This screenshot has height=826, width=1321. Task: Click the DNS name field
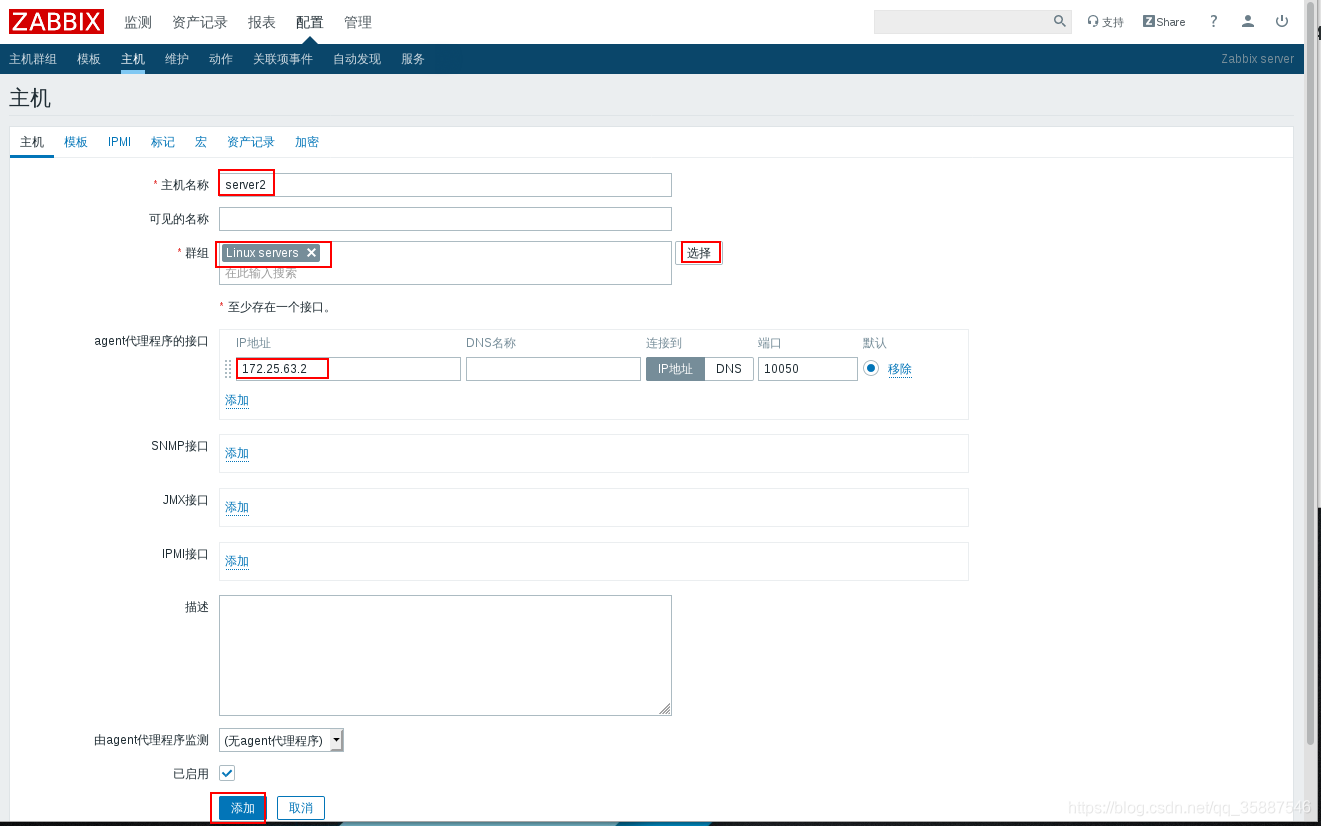[x=553, y=369]
